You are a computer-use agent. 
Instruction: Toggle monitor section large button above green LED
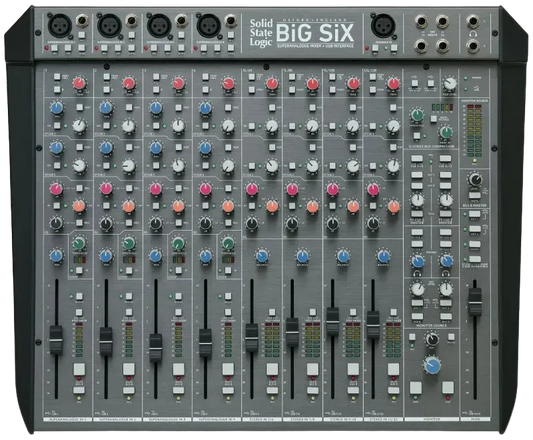[415, 388]
